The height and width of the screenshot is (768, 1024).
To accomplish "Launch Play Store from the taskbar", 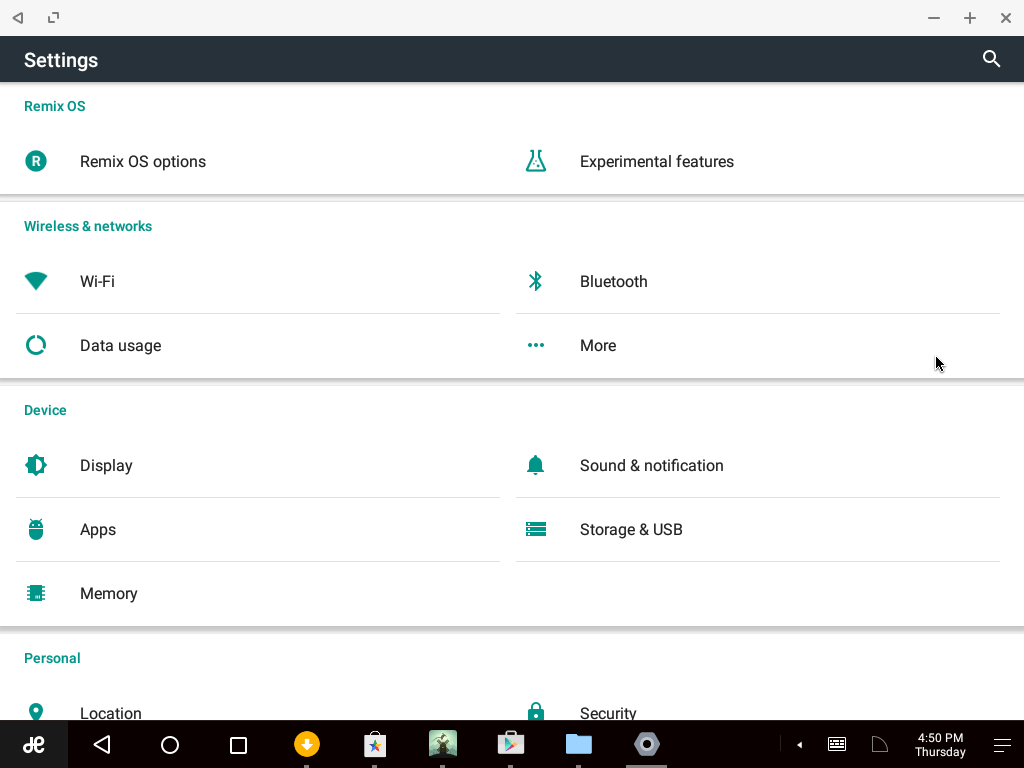I will 511,744.
